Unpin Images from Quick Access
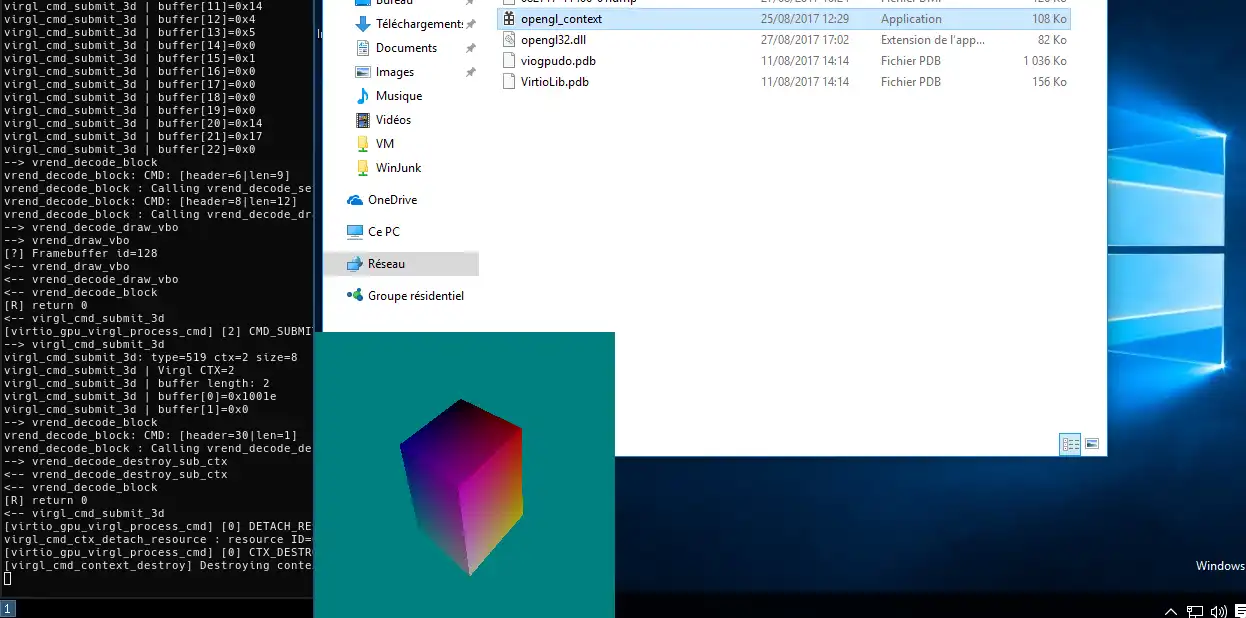This screenshot has width=1246, height=618. 470,71
